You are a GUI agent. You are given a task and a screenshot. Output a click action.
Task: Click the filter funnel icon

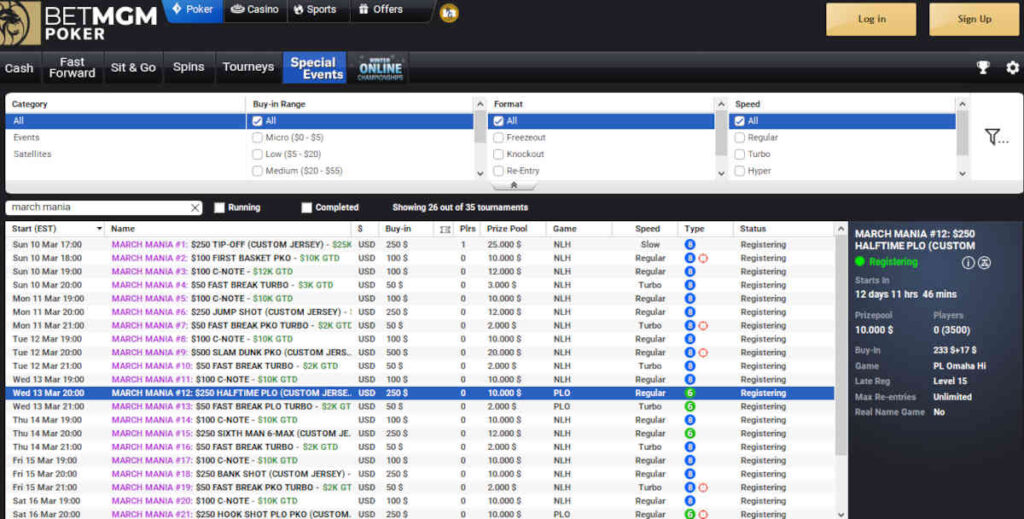[x=997, y=136]
